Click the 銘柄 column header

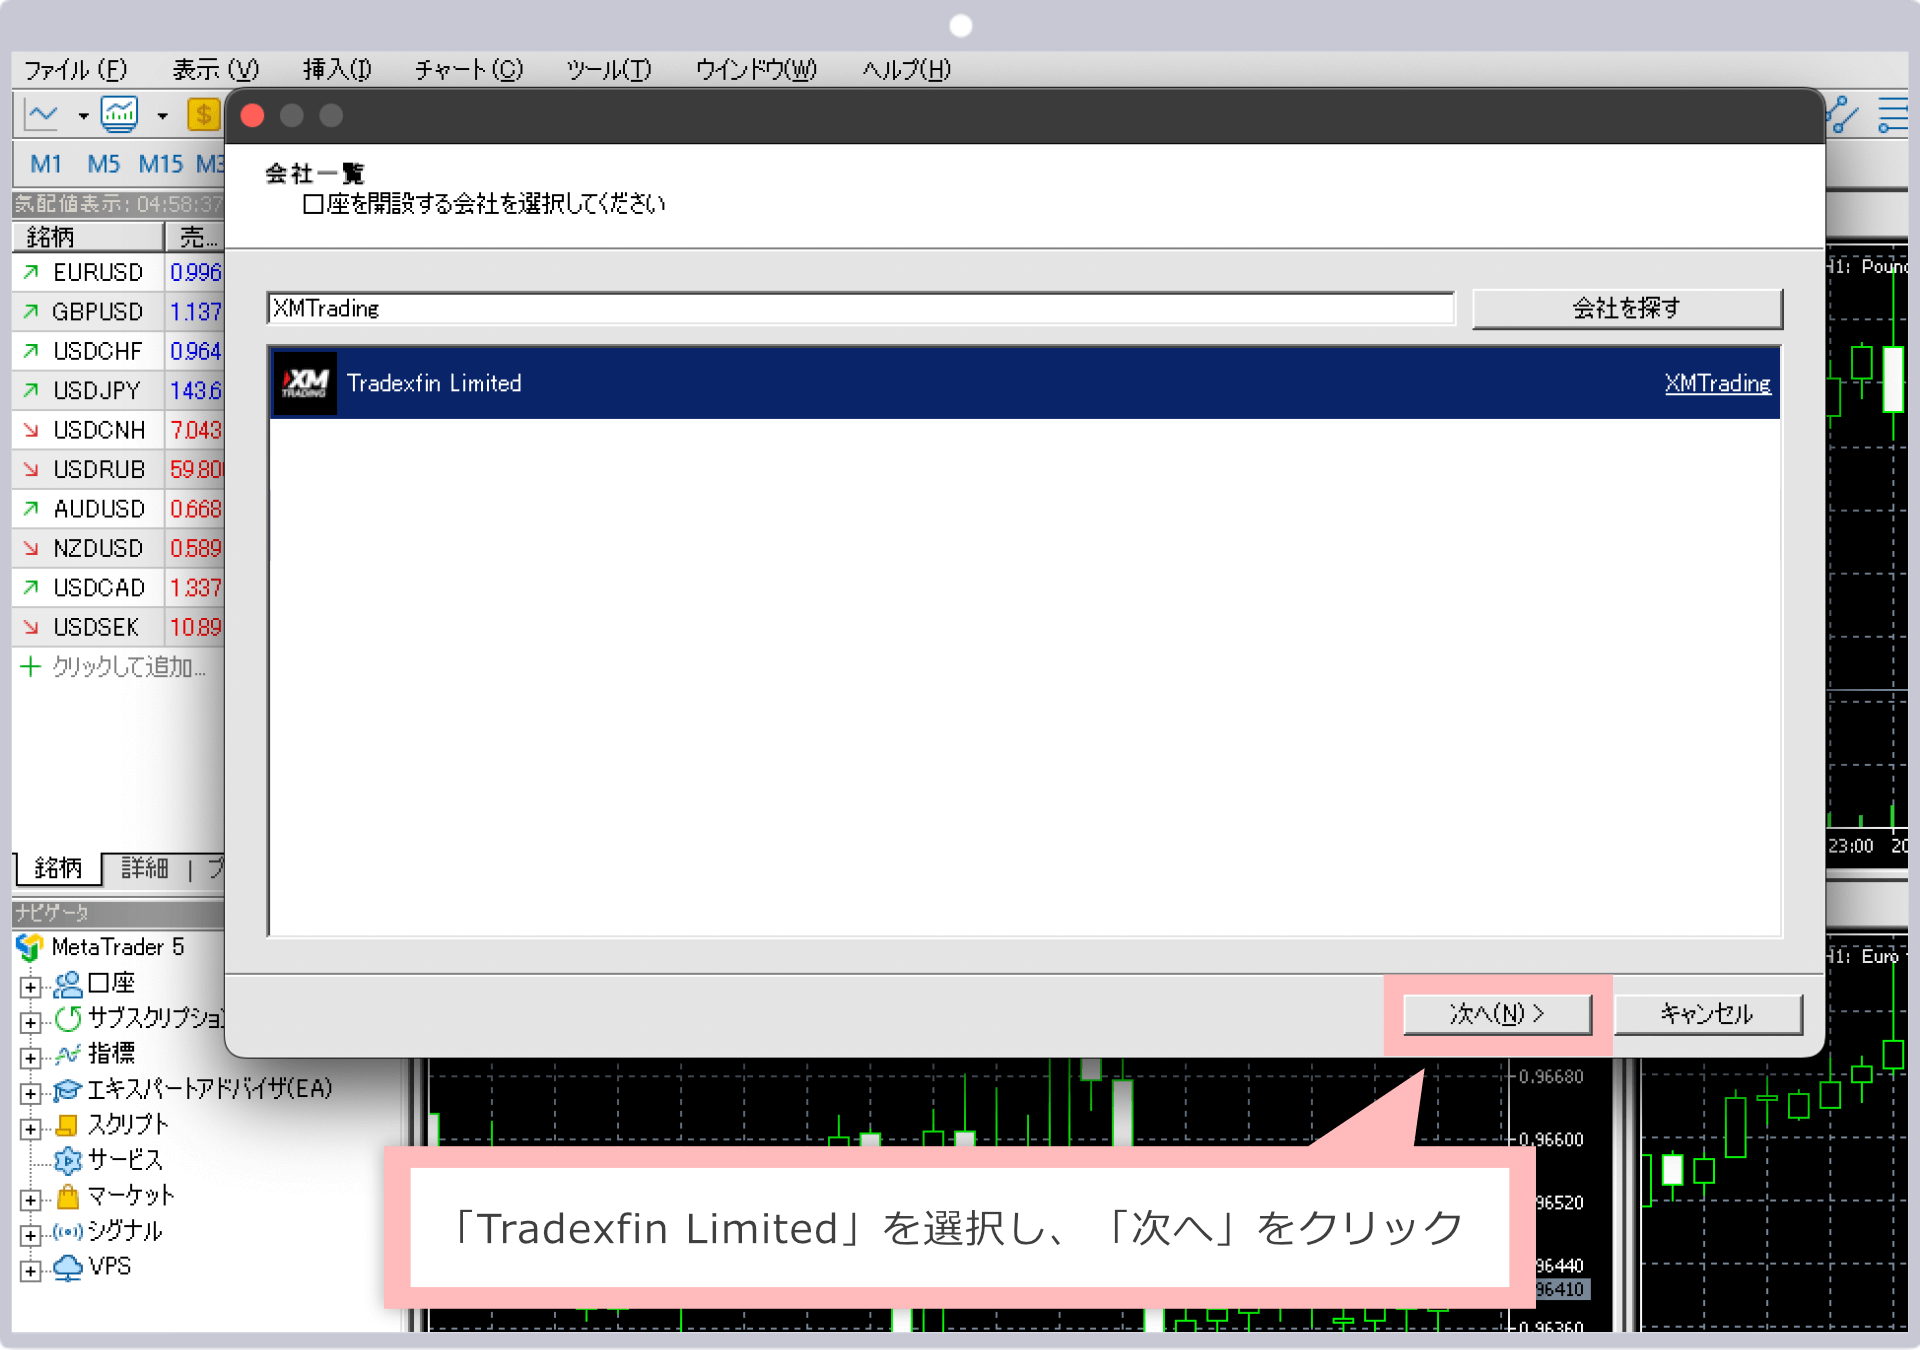click(x=88, y=237)
